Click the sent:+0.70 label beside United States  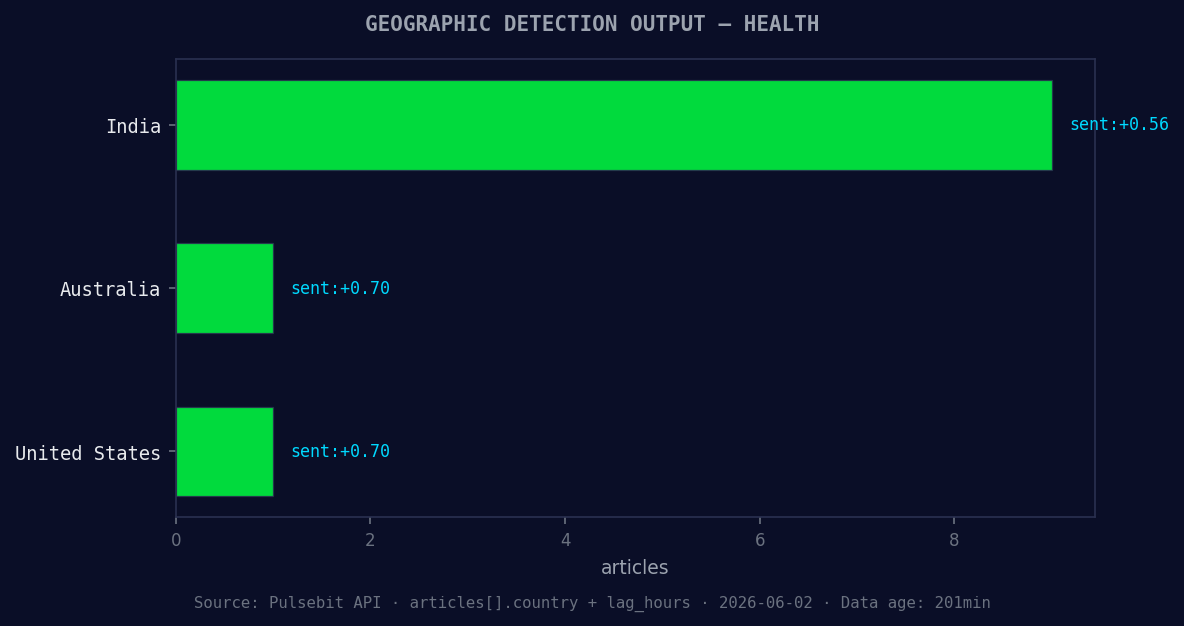pos(341,452)
